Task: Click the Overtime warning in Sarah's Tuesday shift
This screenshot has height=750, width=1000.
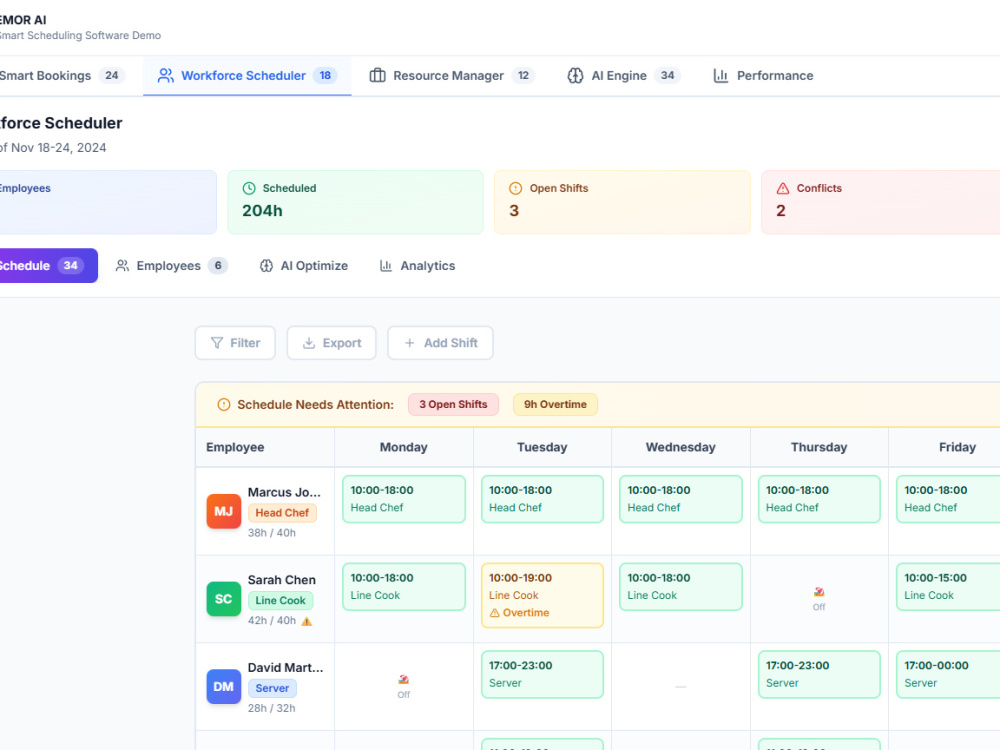Action: 519,613
